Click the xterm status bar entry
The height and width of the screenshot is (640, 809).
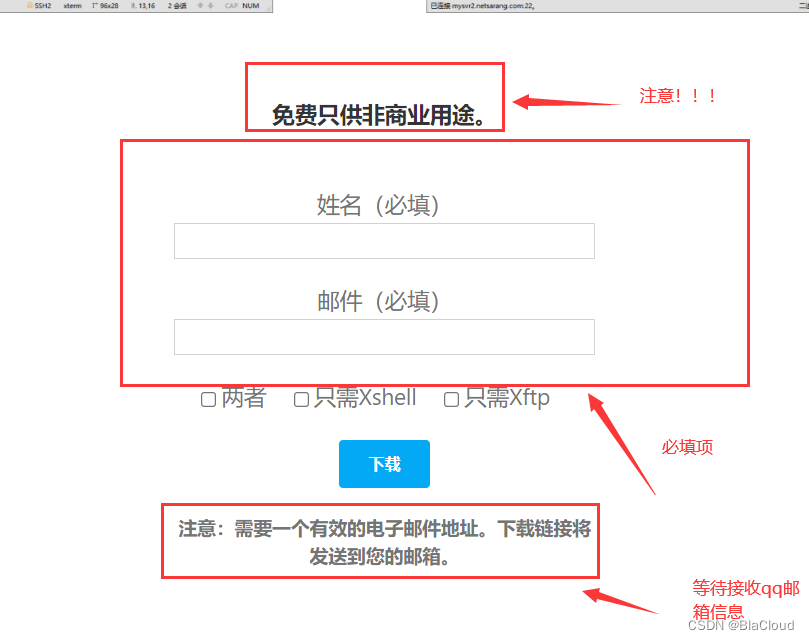73,6
